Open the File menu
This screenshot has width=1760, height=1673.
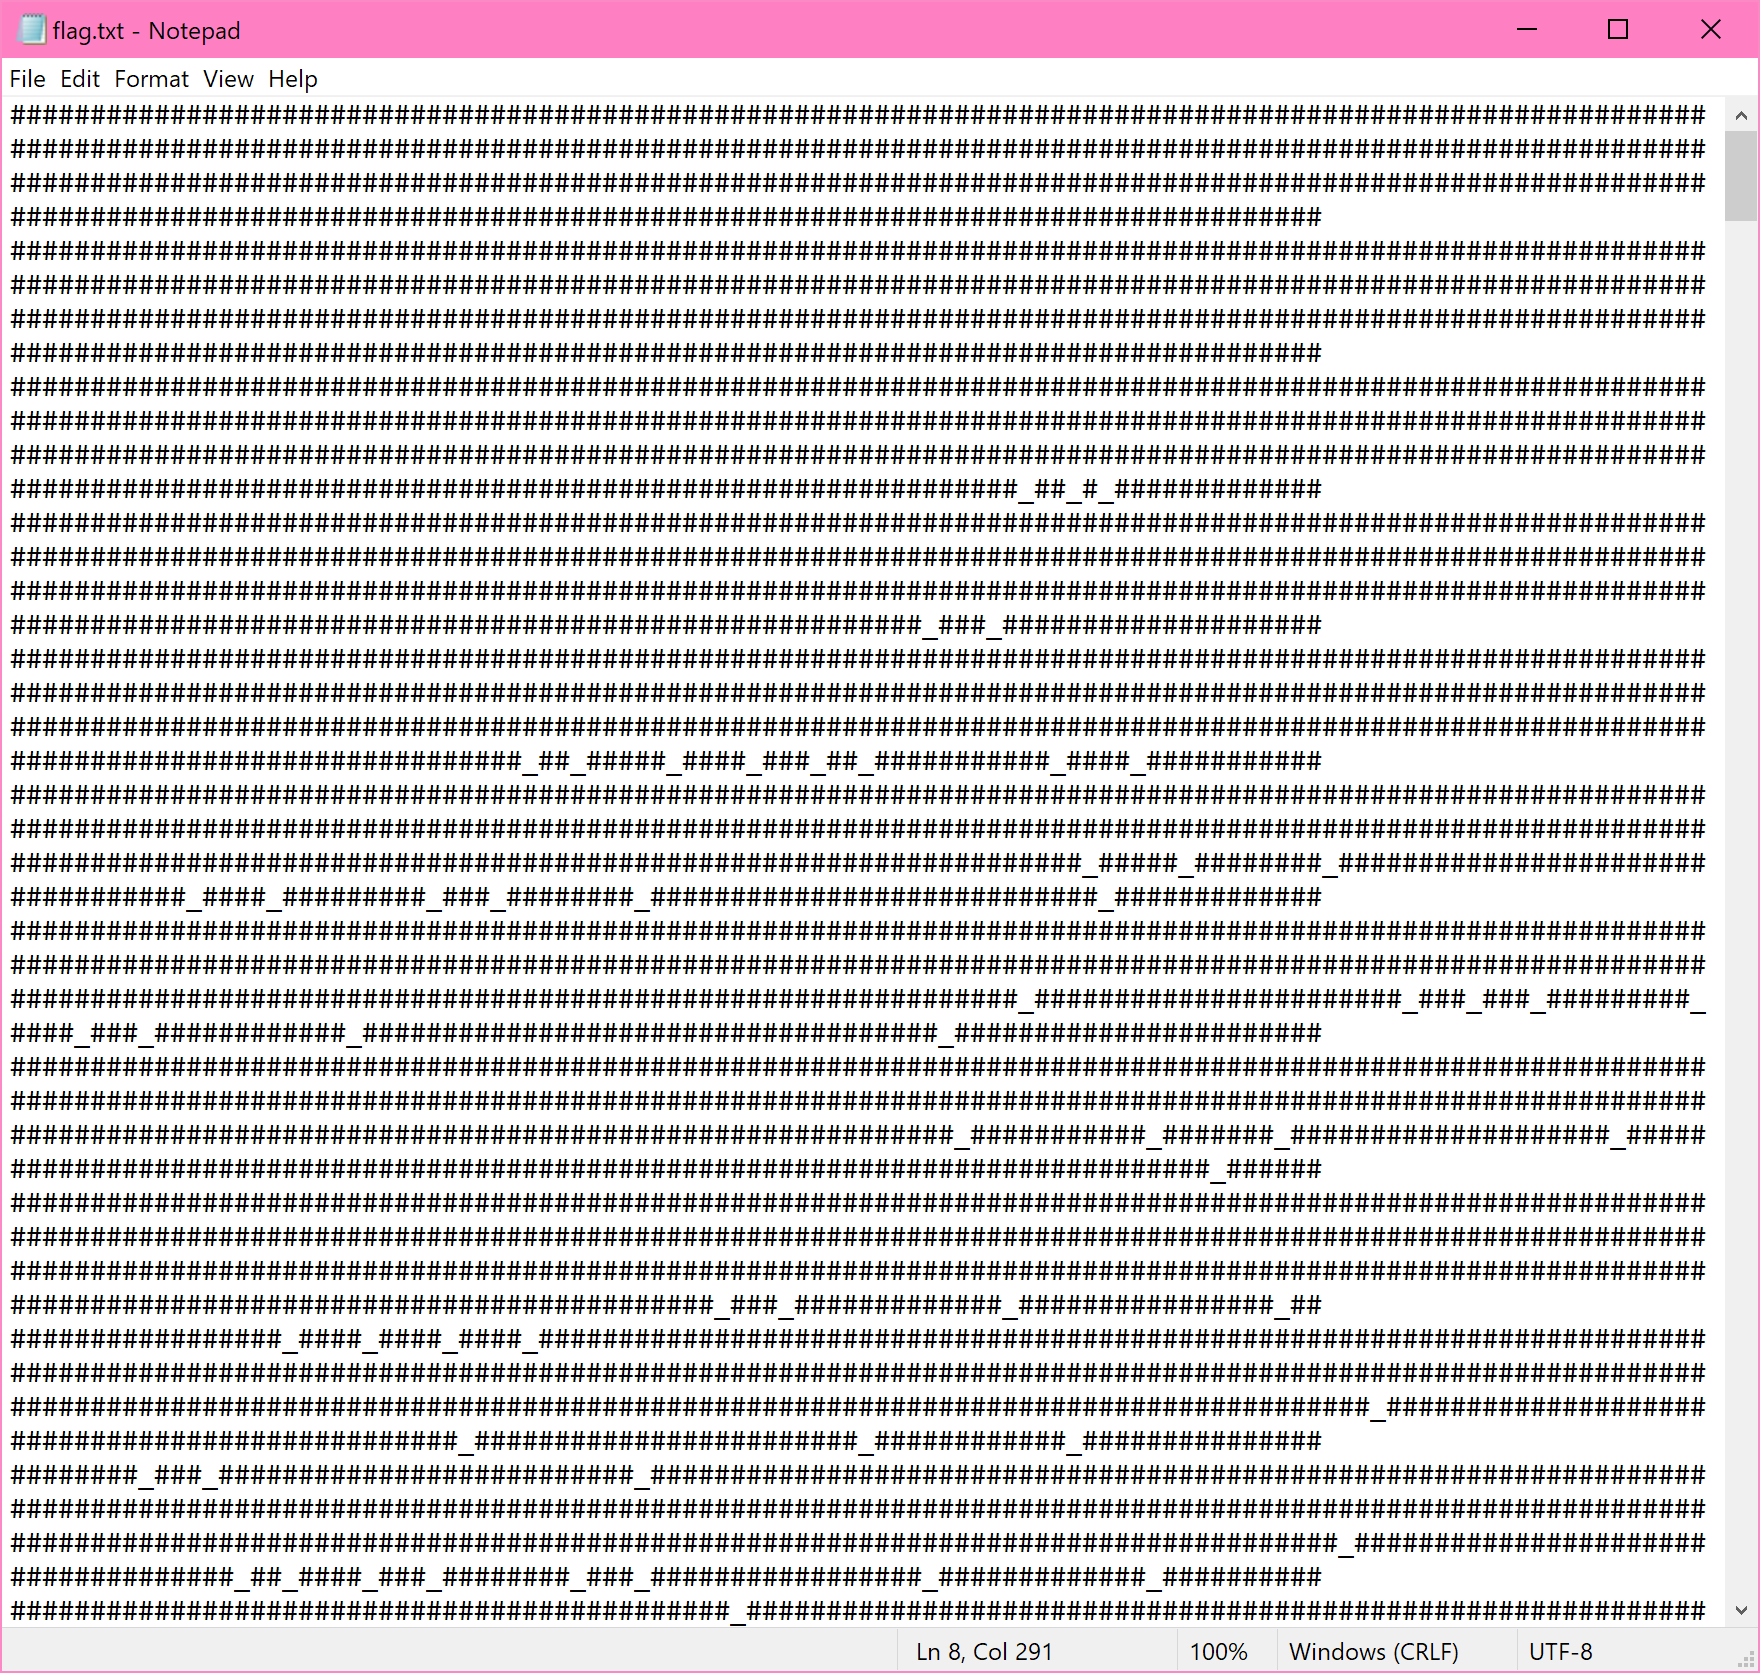[27, 79]
